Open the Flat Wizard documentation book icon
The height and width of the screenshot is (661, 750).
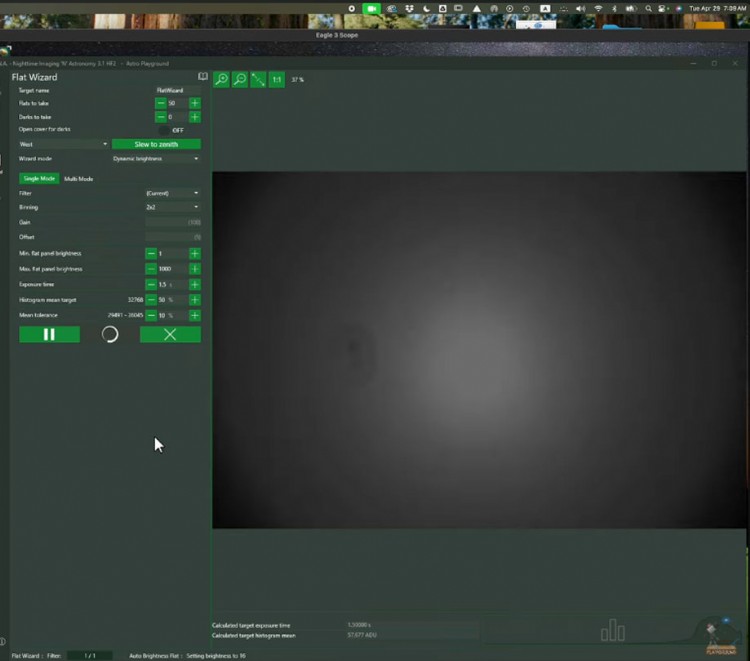pyautogui.click(x=203, y=77)
